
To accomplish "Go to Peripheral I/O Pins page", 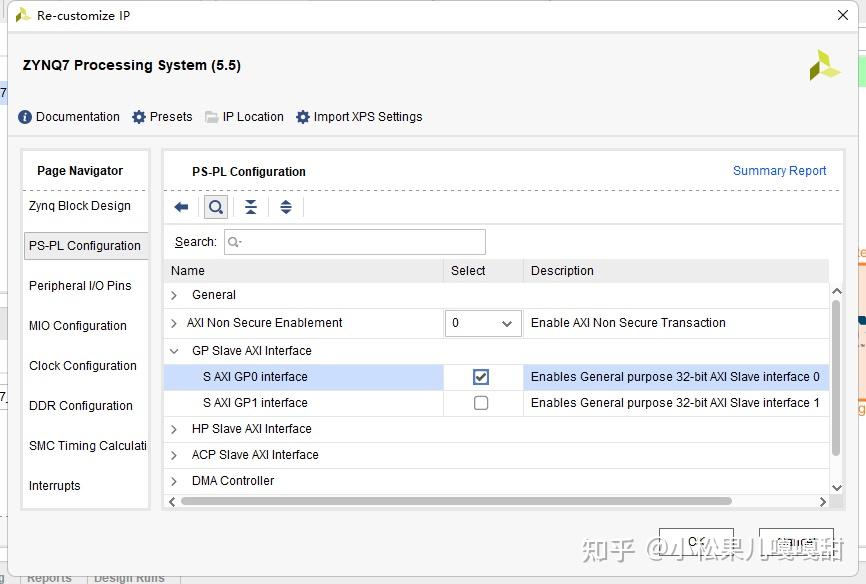I will [80, 286].
